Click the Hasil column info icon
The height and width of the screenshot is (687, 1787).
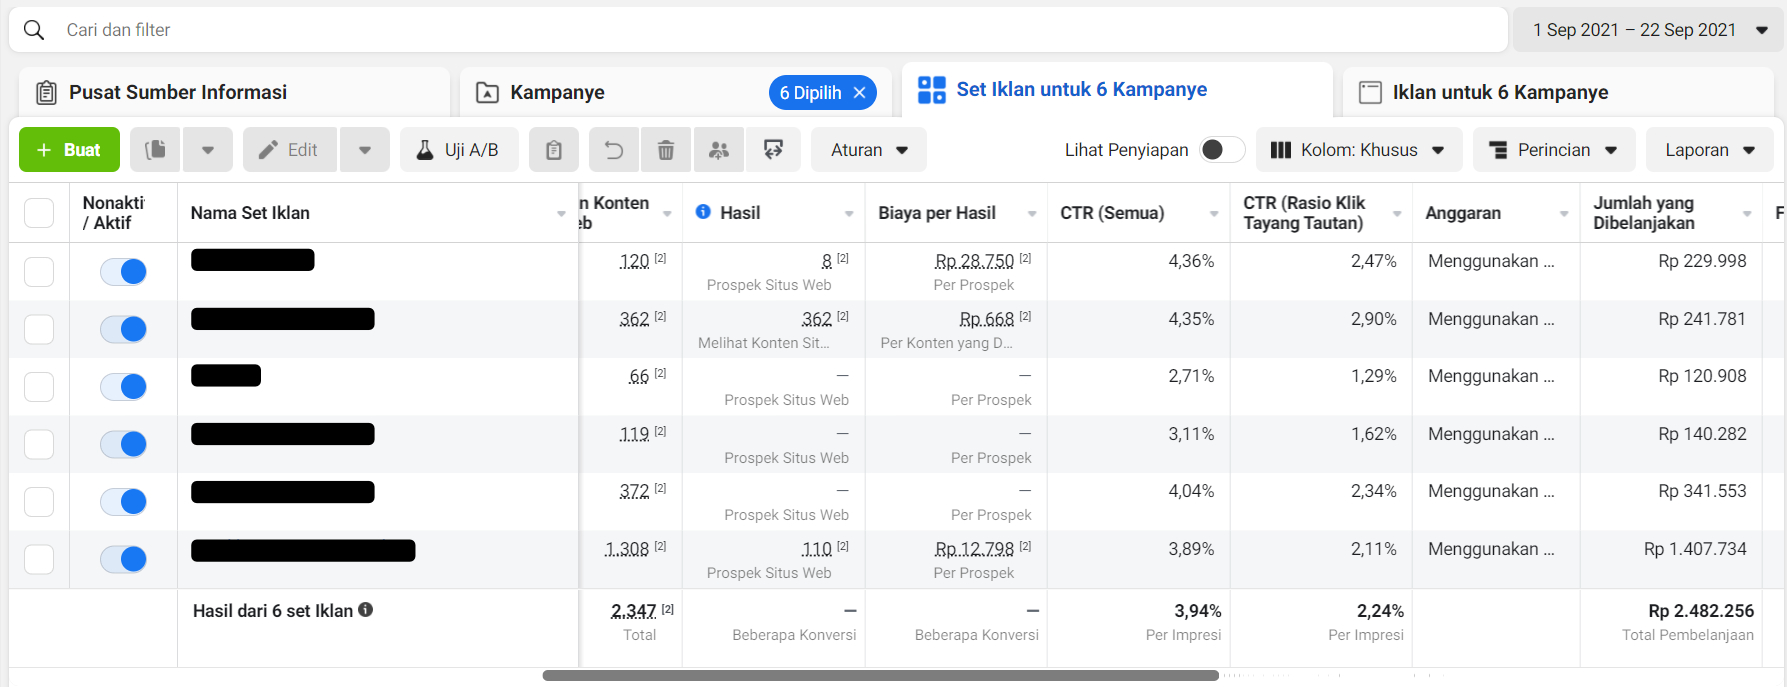point(703,212)
